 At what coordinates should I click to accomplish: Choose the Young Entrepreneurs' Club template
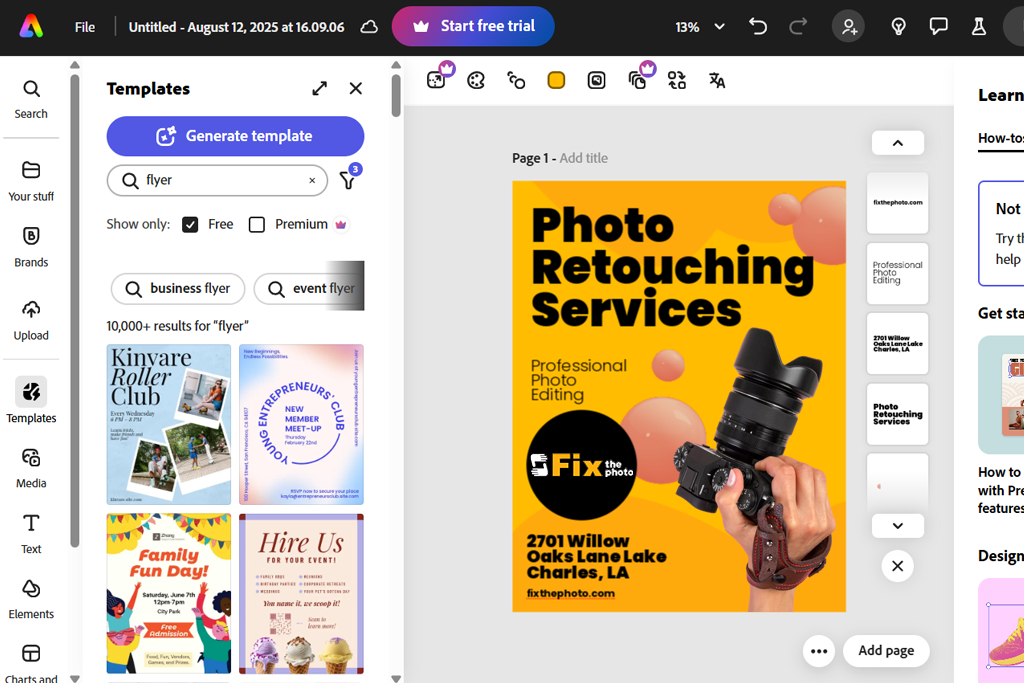pyautogui.click(x=301, y=424)
